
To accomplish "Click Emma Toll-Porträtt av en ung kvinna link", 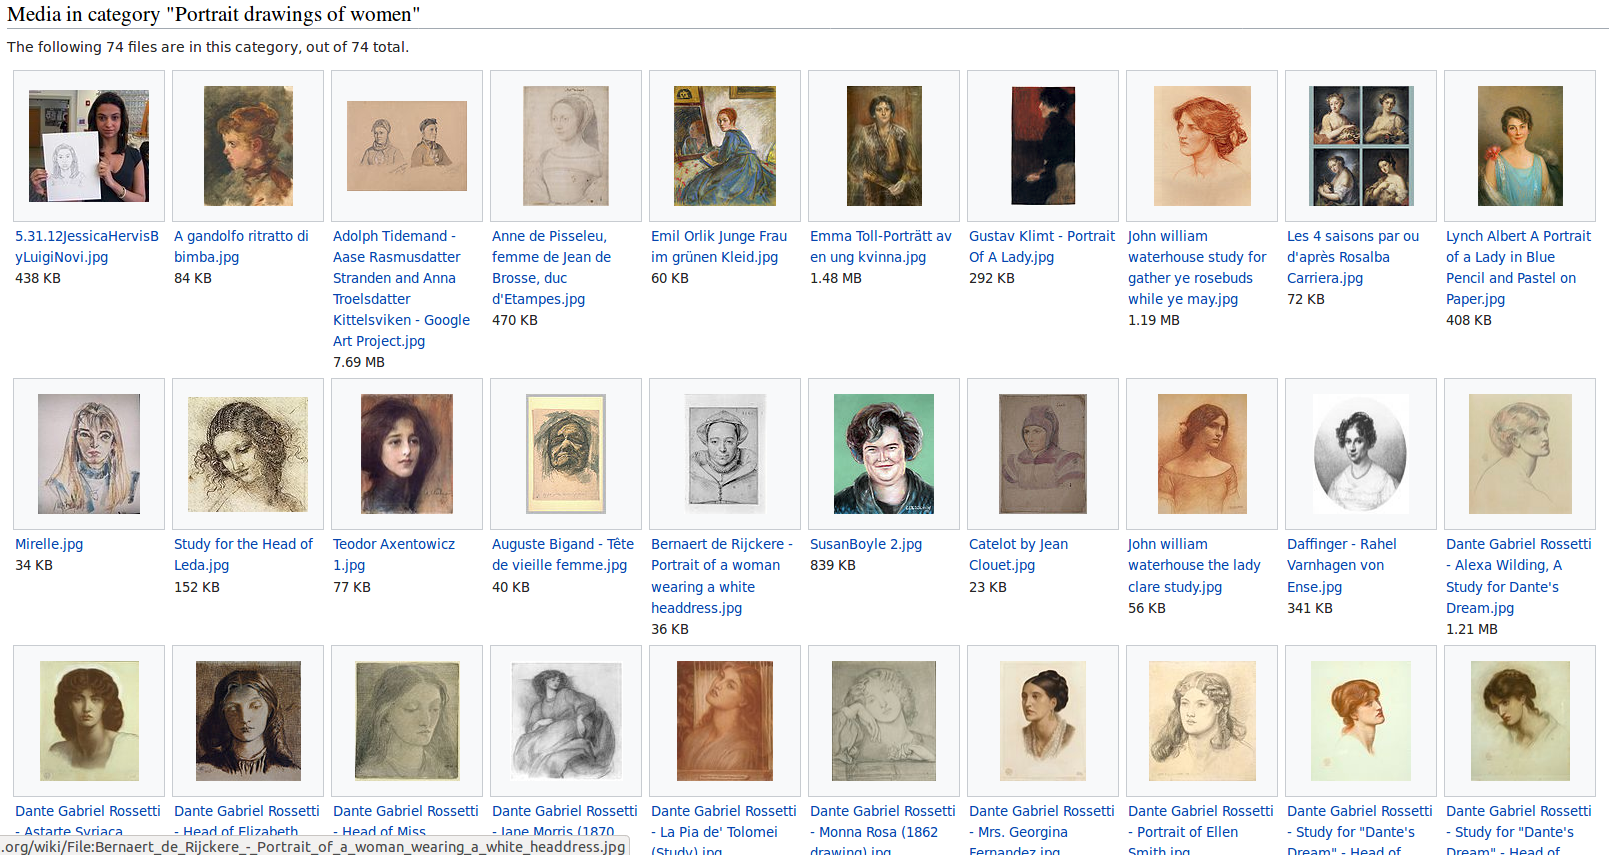I will [881, 247].
